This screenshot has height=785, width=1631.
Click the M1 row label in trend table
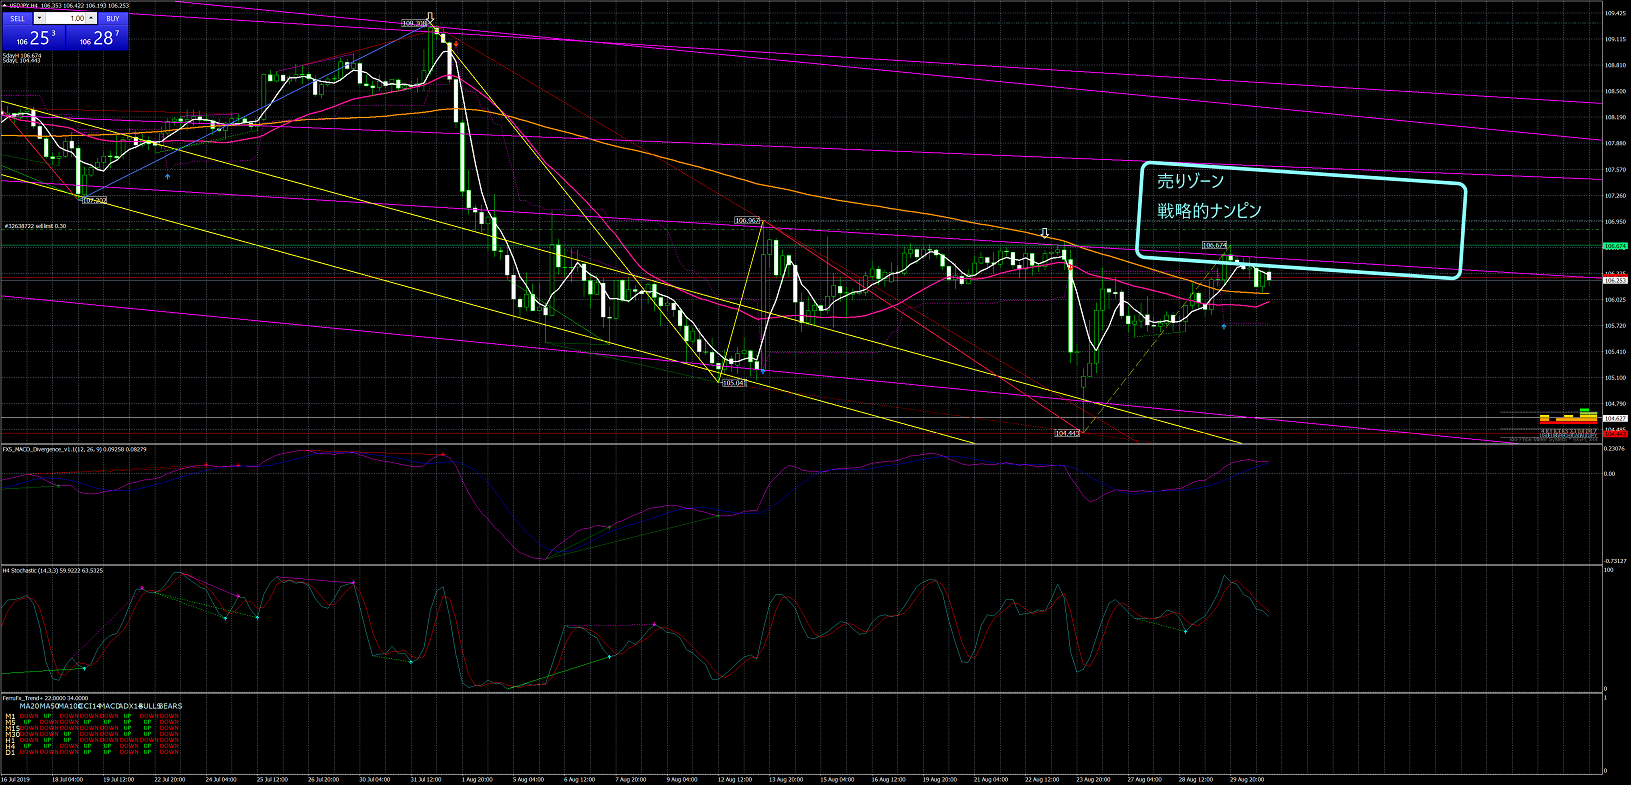coord(10,716)
